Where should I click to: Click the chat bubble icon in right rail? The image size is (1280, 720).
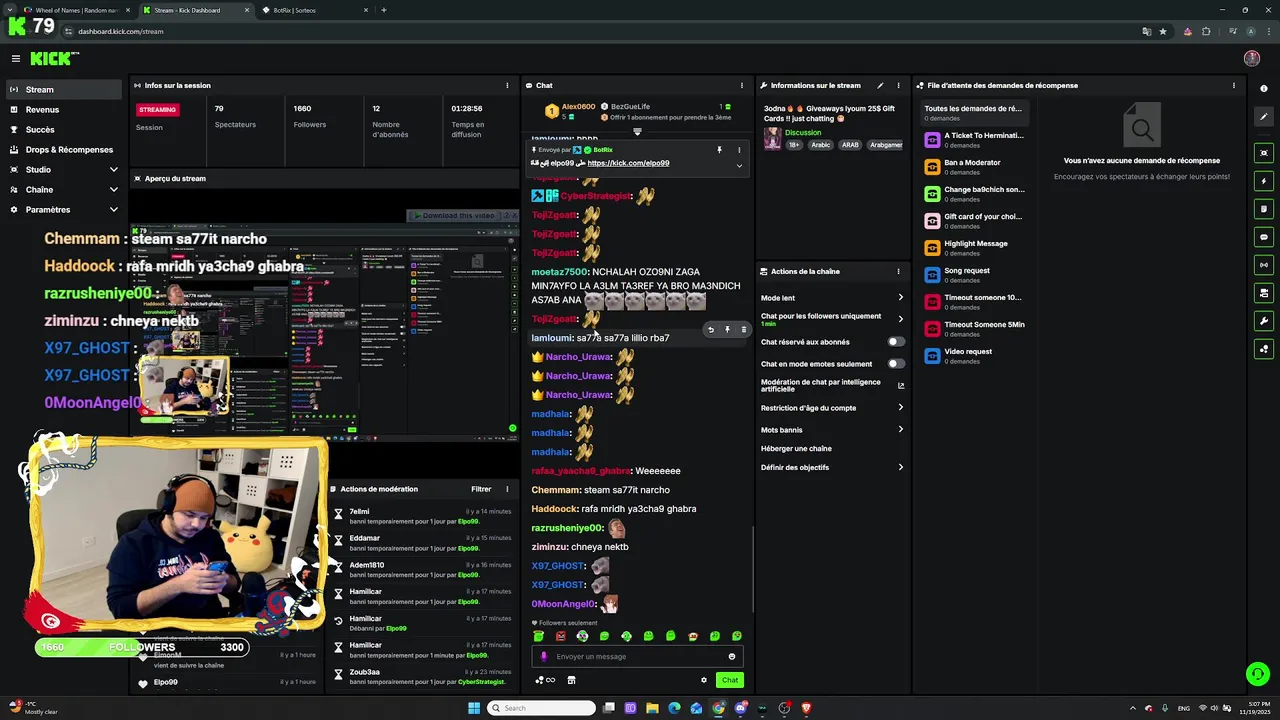[1264, 237]
